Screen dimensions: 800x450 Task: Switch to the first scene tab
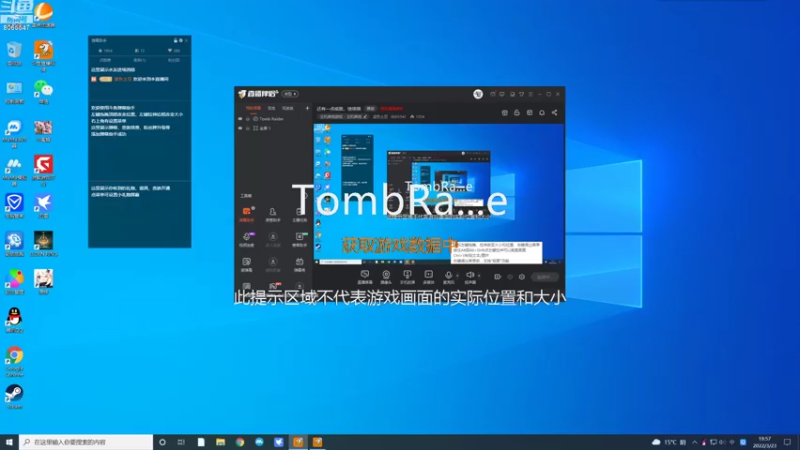[253, 108]
